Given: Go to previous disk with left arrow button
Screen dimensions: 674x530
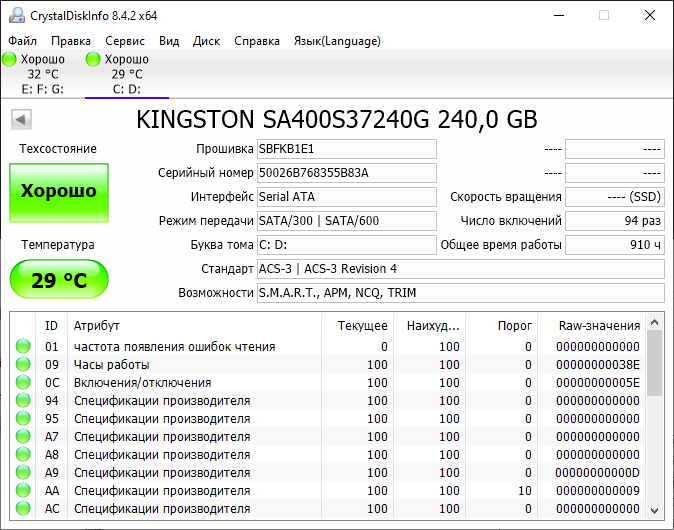Looking at the screenshot, I should (x=21, y=119).
